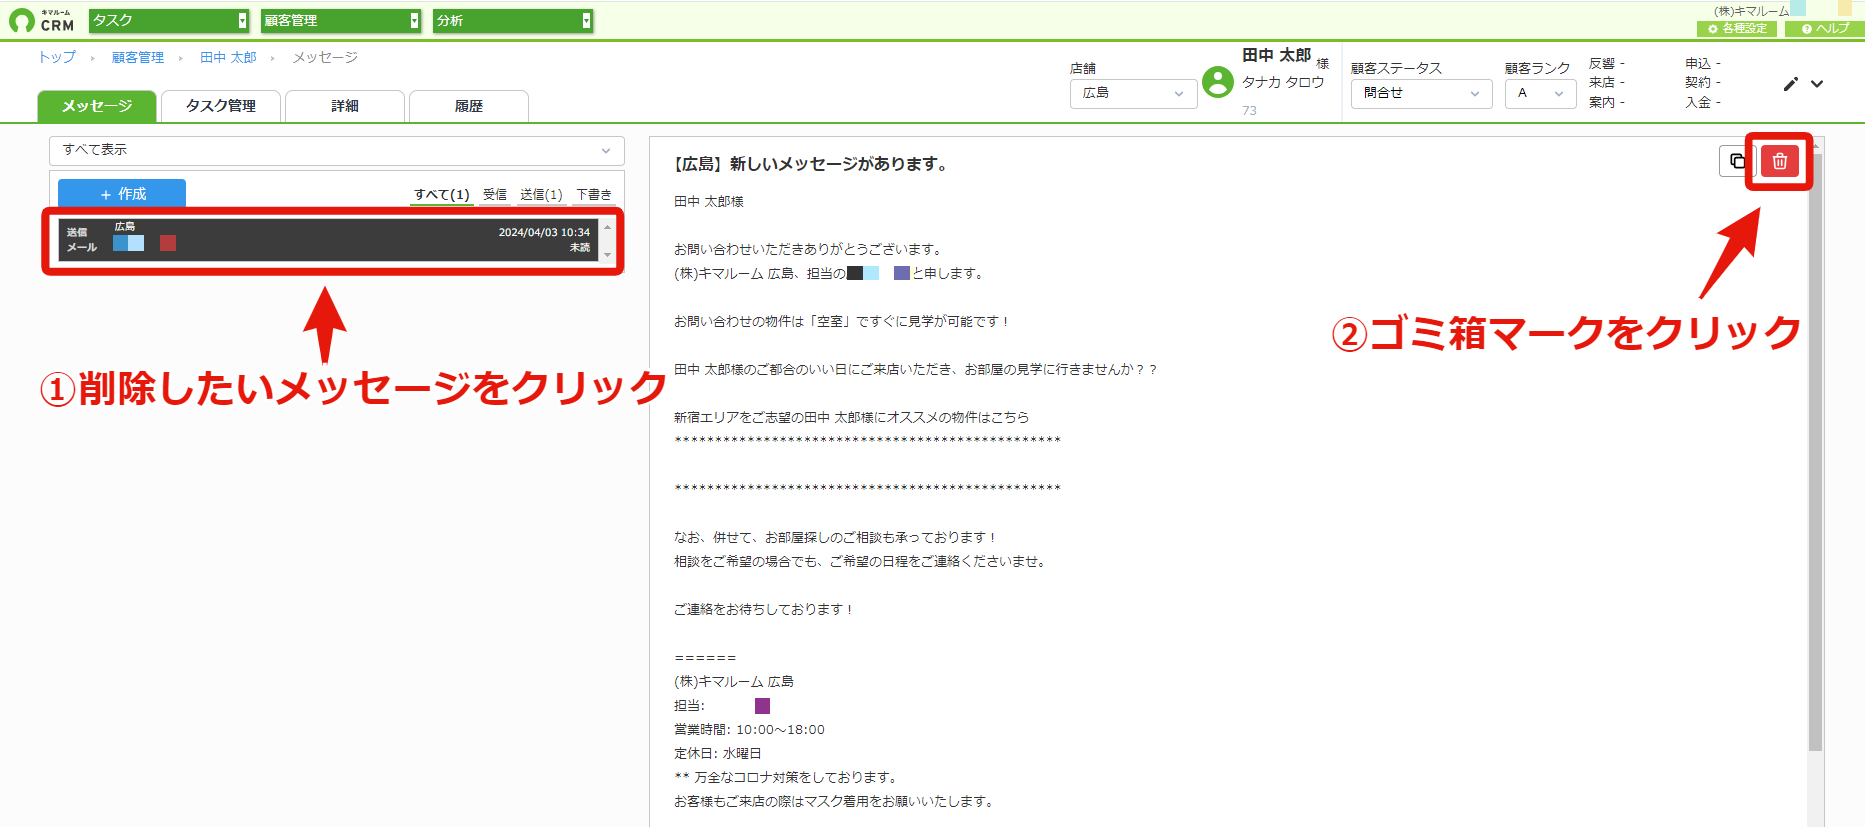Click the + 作成 create button
Image resolution: width=1865 pixels, height=827 pixels.
(x=122, y=194)
